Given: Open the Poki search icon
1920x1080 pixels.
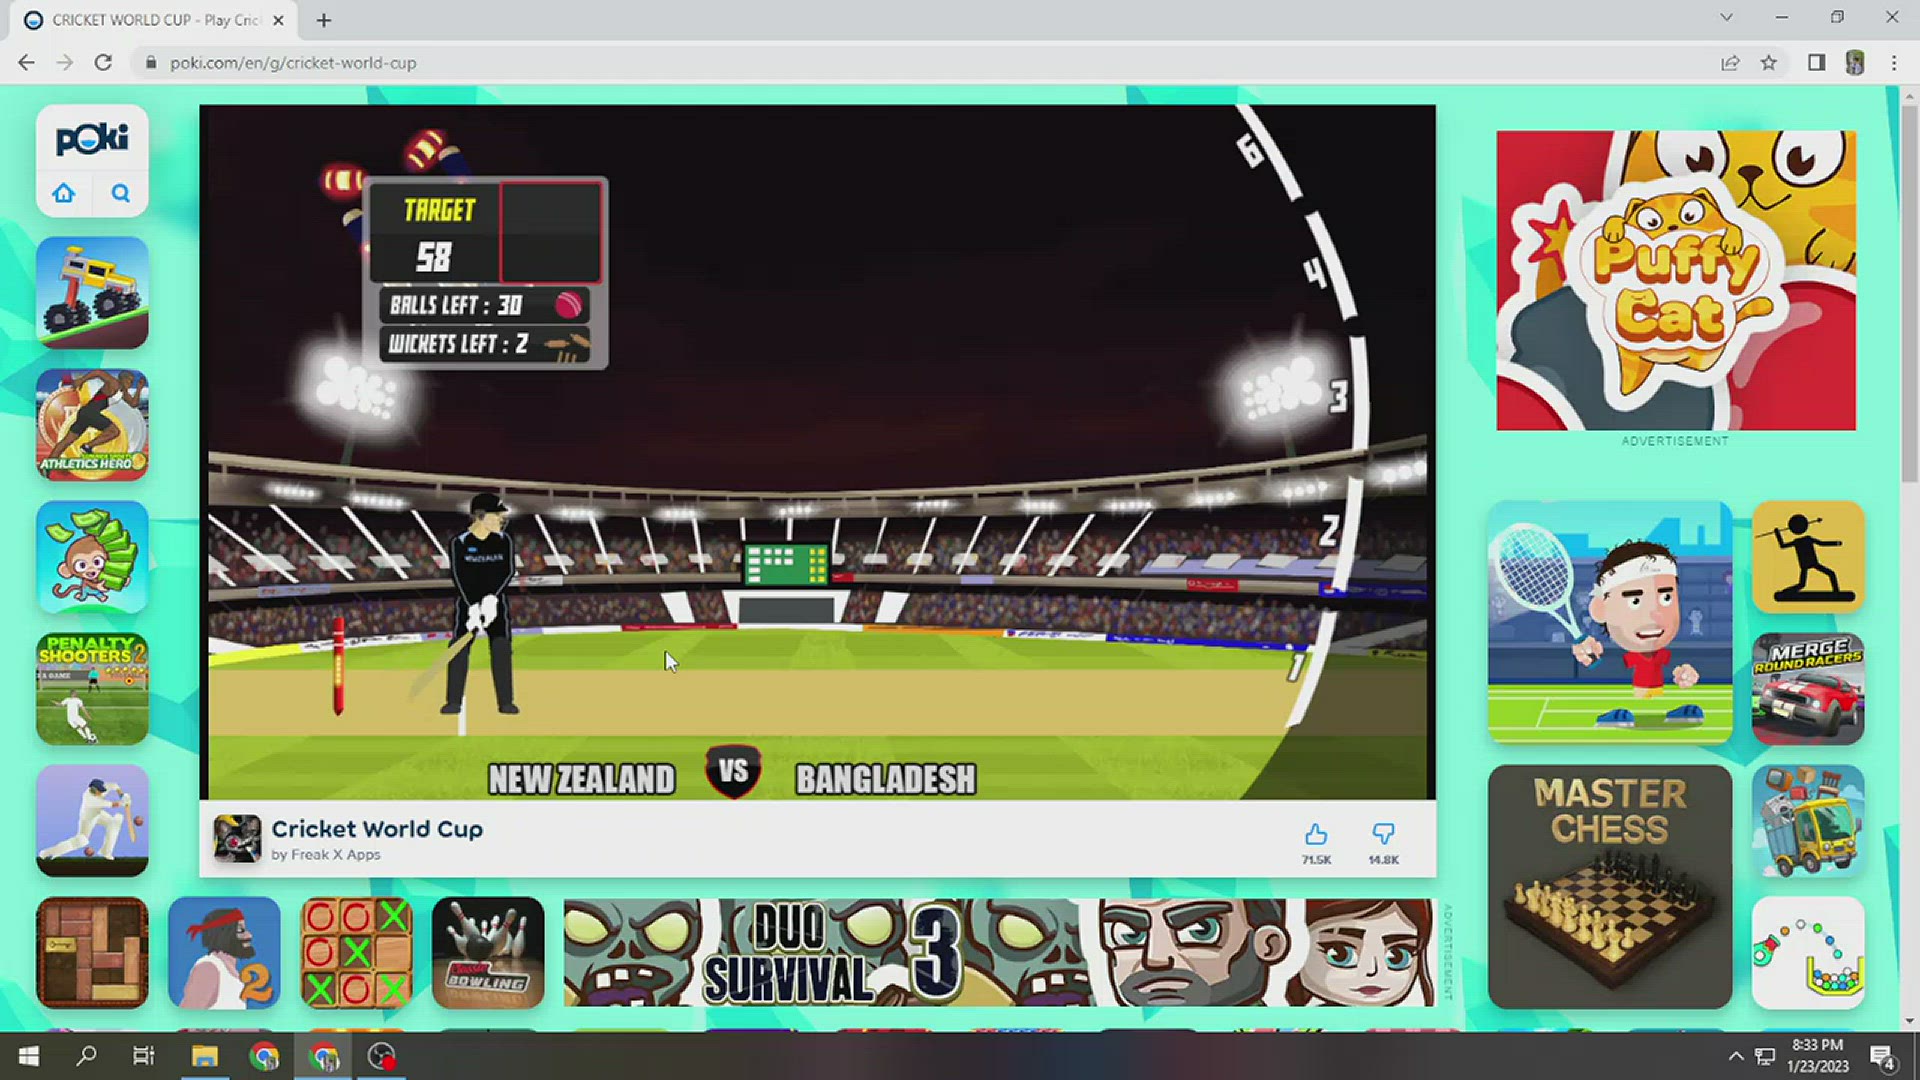Looking at the screenshot, I should tap(121, 193).
